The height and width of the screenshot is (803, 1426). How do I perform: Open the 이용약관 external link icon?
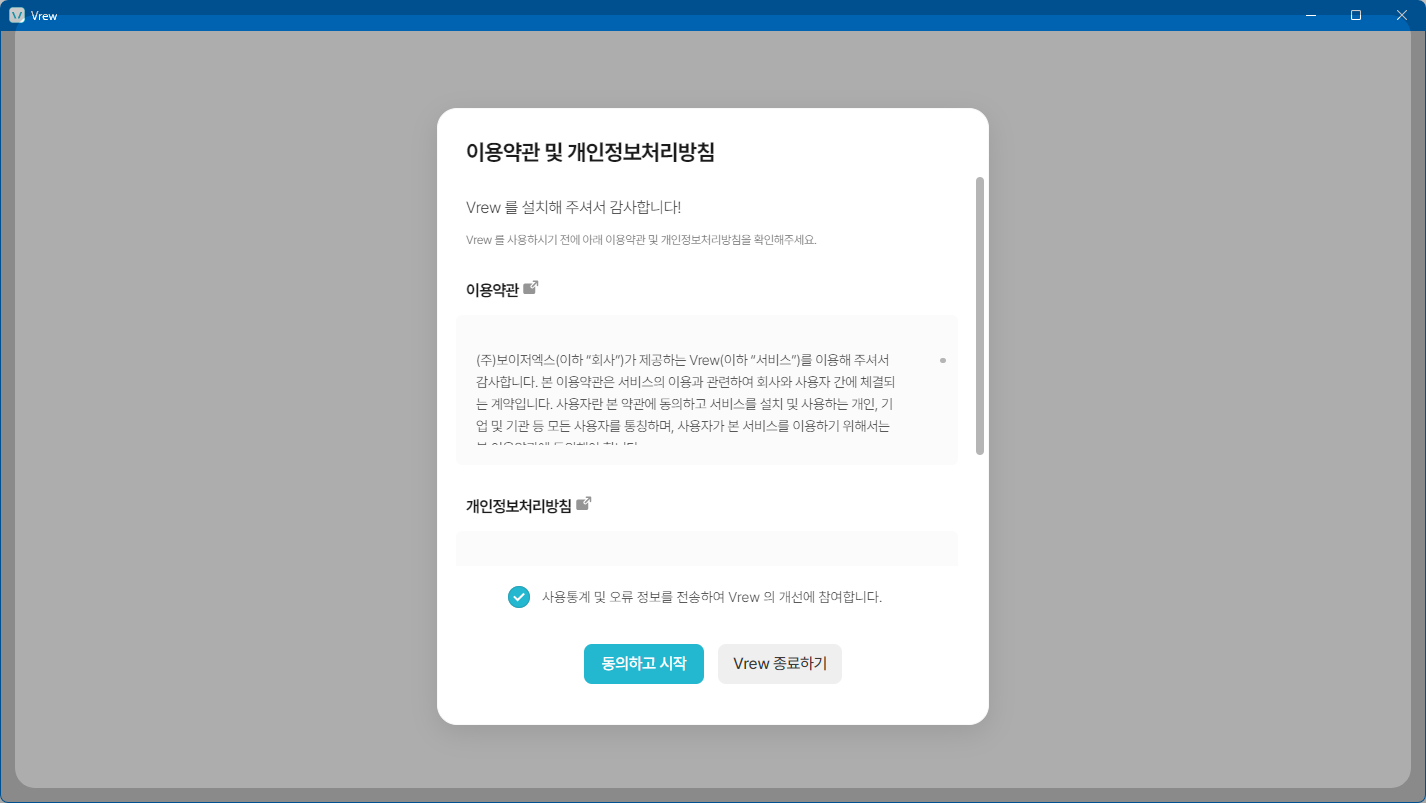(531, 288)
